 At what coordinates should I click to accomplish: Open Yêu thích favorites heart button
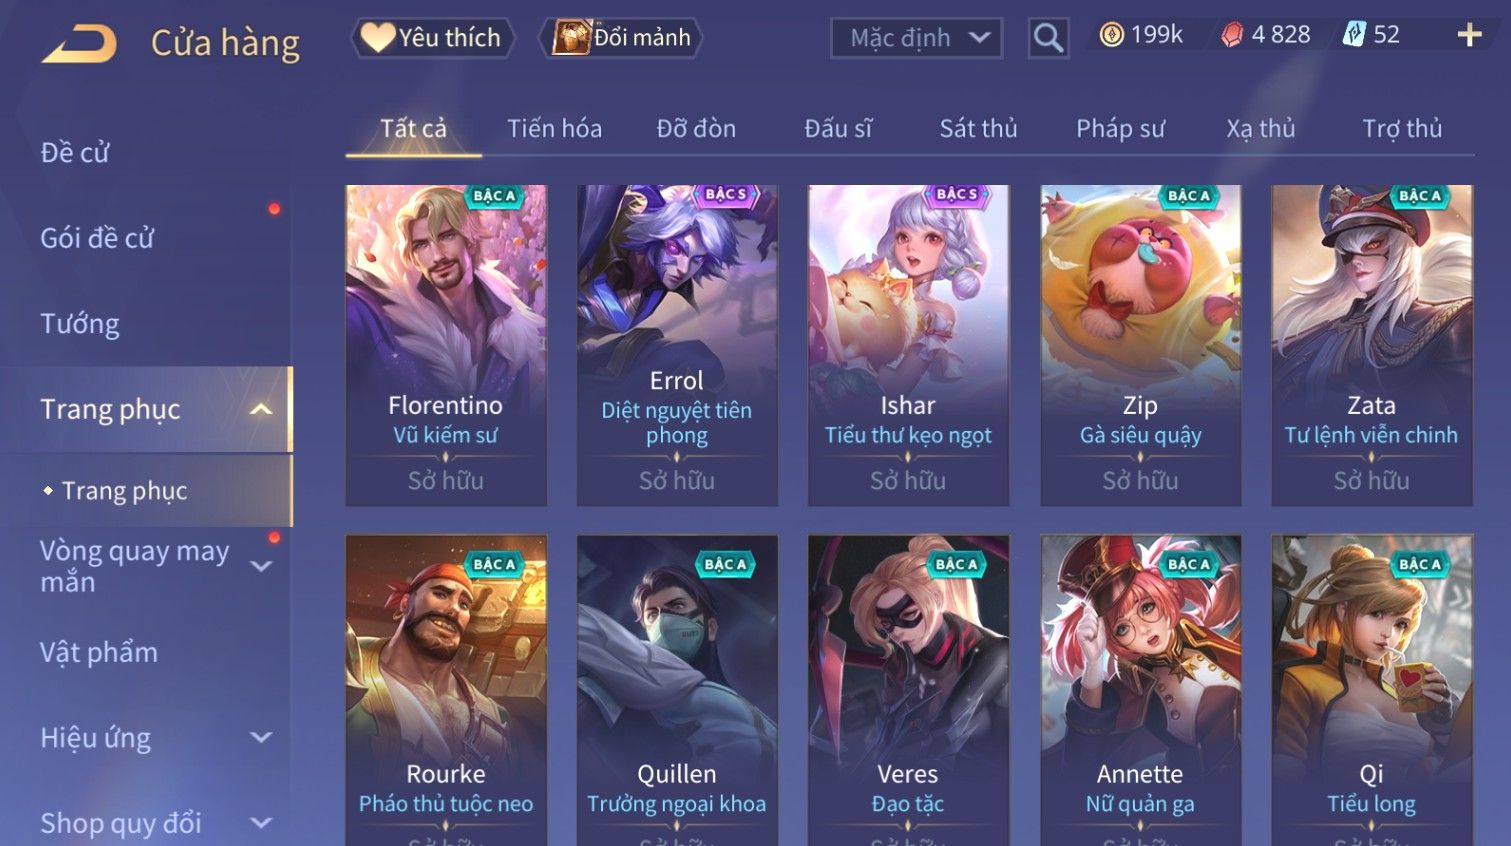click(432, 38)
